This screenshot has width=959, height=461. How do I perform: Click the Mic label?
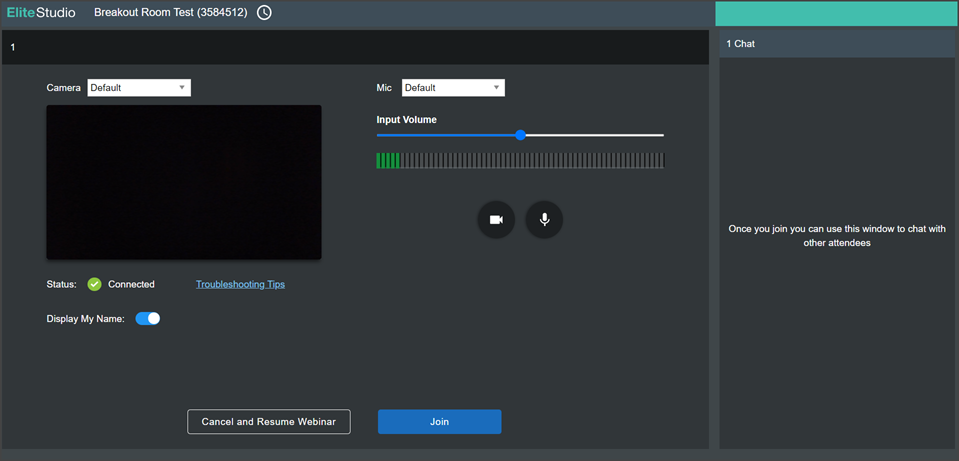click(x=384, y=87)
